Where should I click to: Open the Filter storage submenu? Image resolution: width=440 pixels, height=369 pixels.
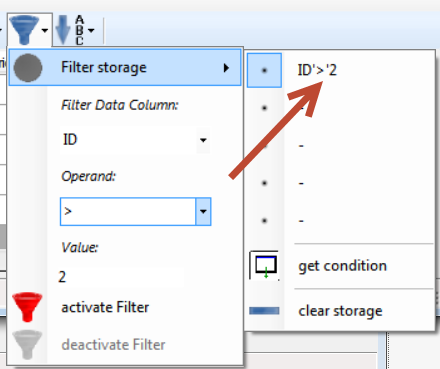click(125, 67)
